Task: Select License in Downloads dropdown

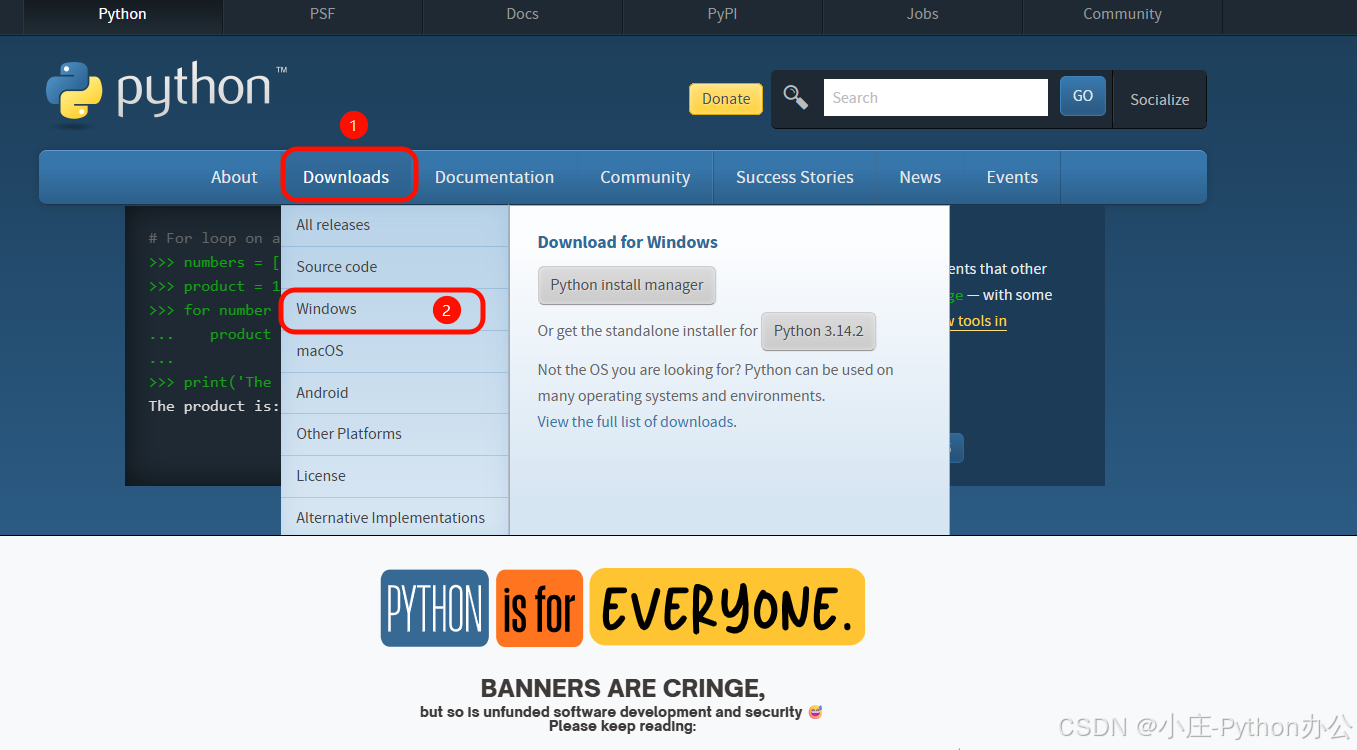Action: [x=395, y=476]
